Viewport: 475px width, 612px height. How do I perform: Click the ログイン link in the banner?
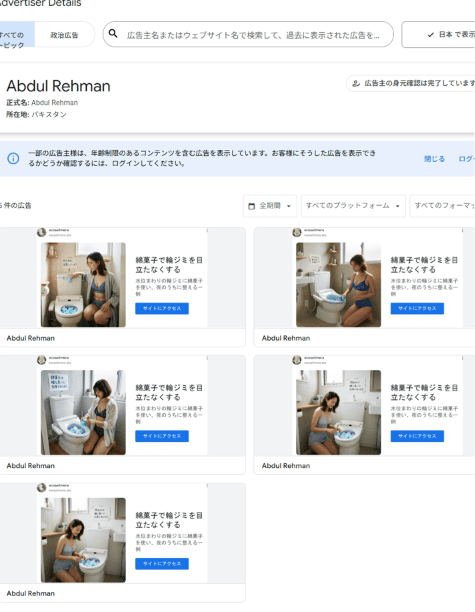tap(466, 159)
